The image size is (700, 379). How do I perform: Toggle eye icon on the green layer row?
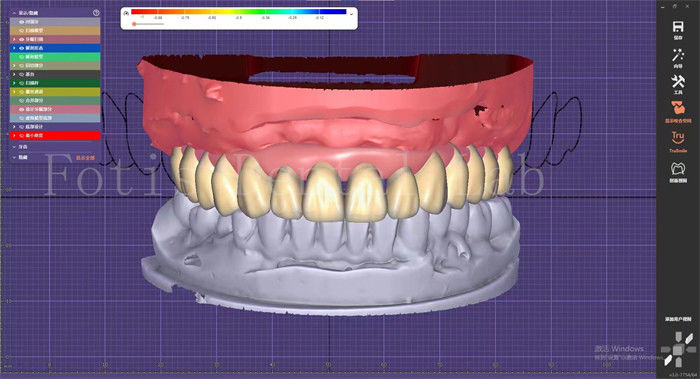21,57
